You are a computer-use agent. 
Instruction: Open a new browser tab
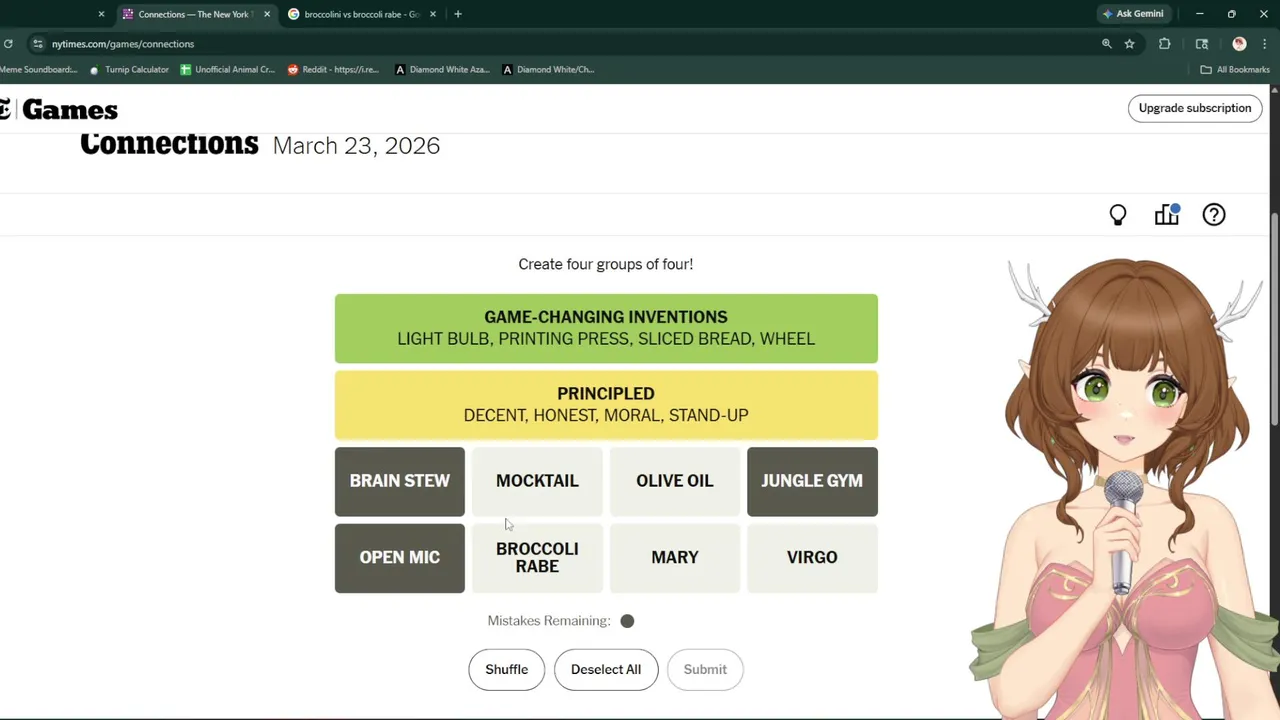click(x=458, y=14)
